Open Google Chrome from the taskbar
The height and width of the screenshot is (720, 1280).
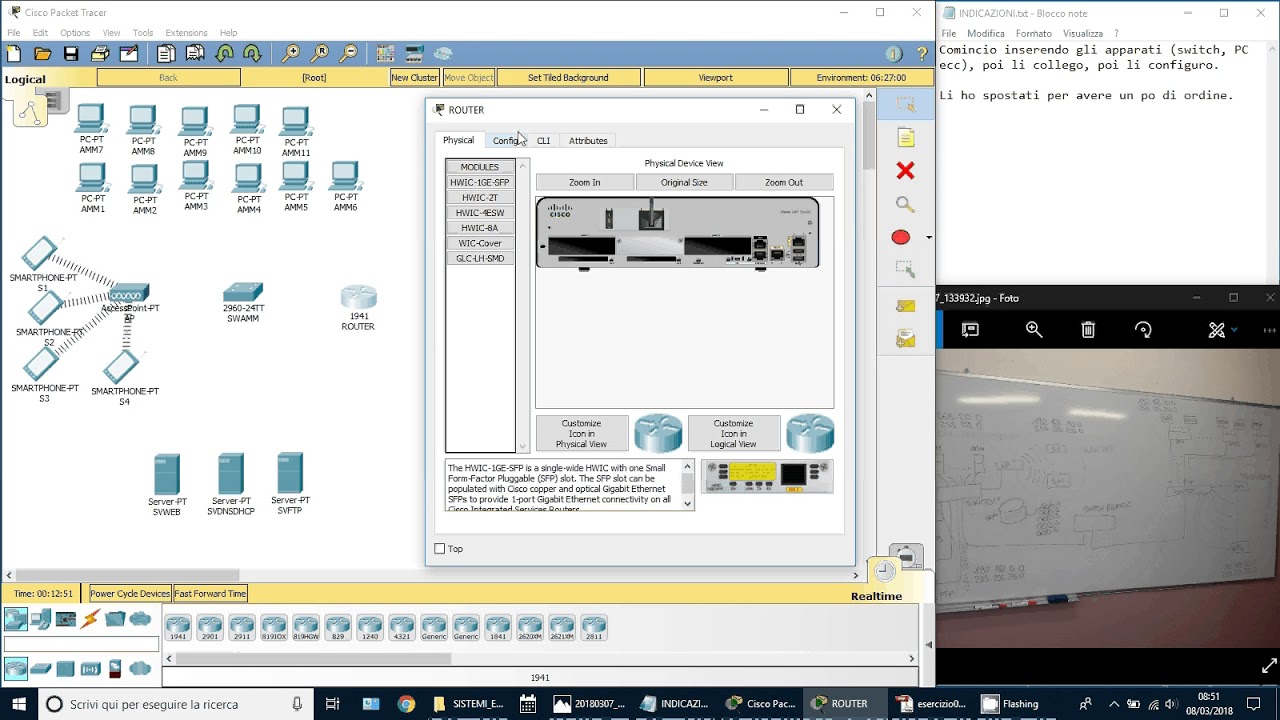[405, 704]
